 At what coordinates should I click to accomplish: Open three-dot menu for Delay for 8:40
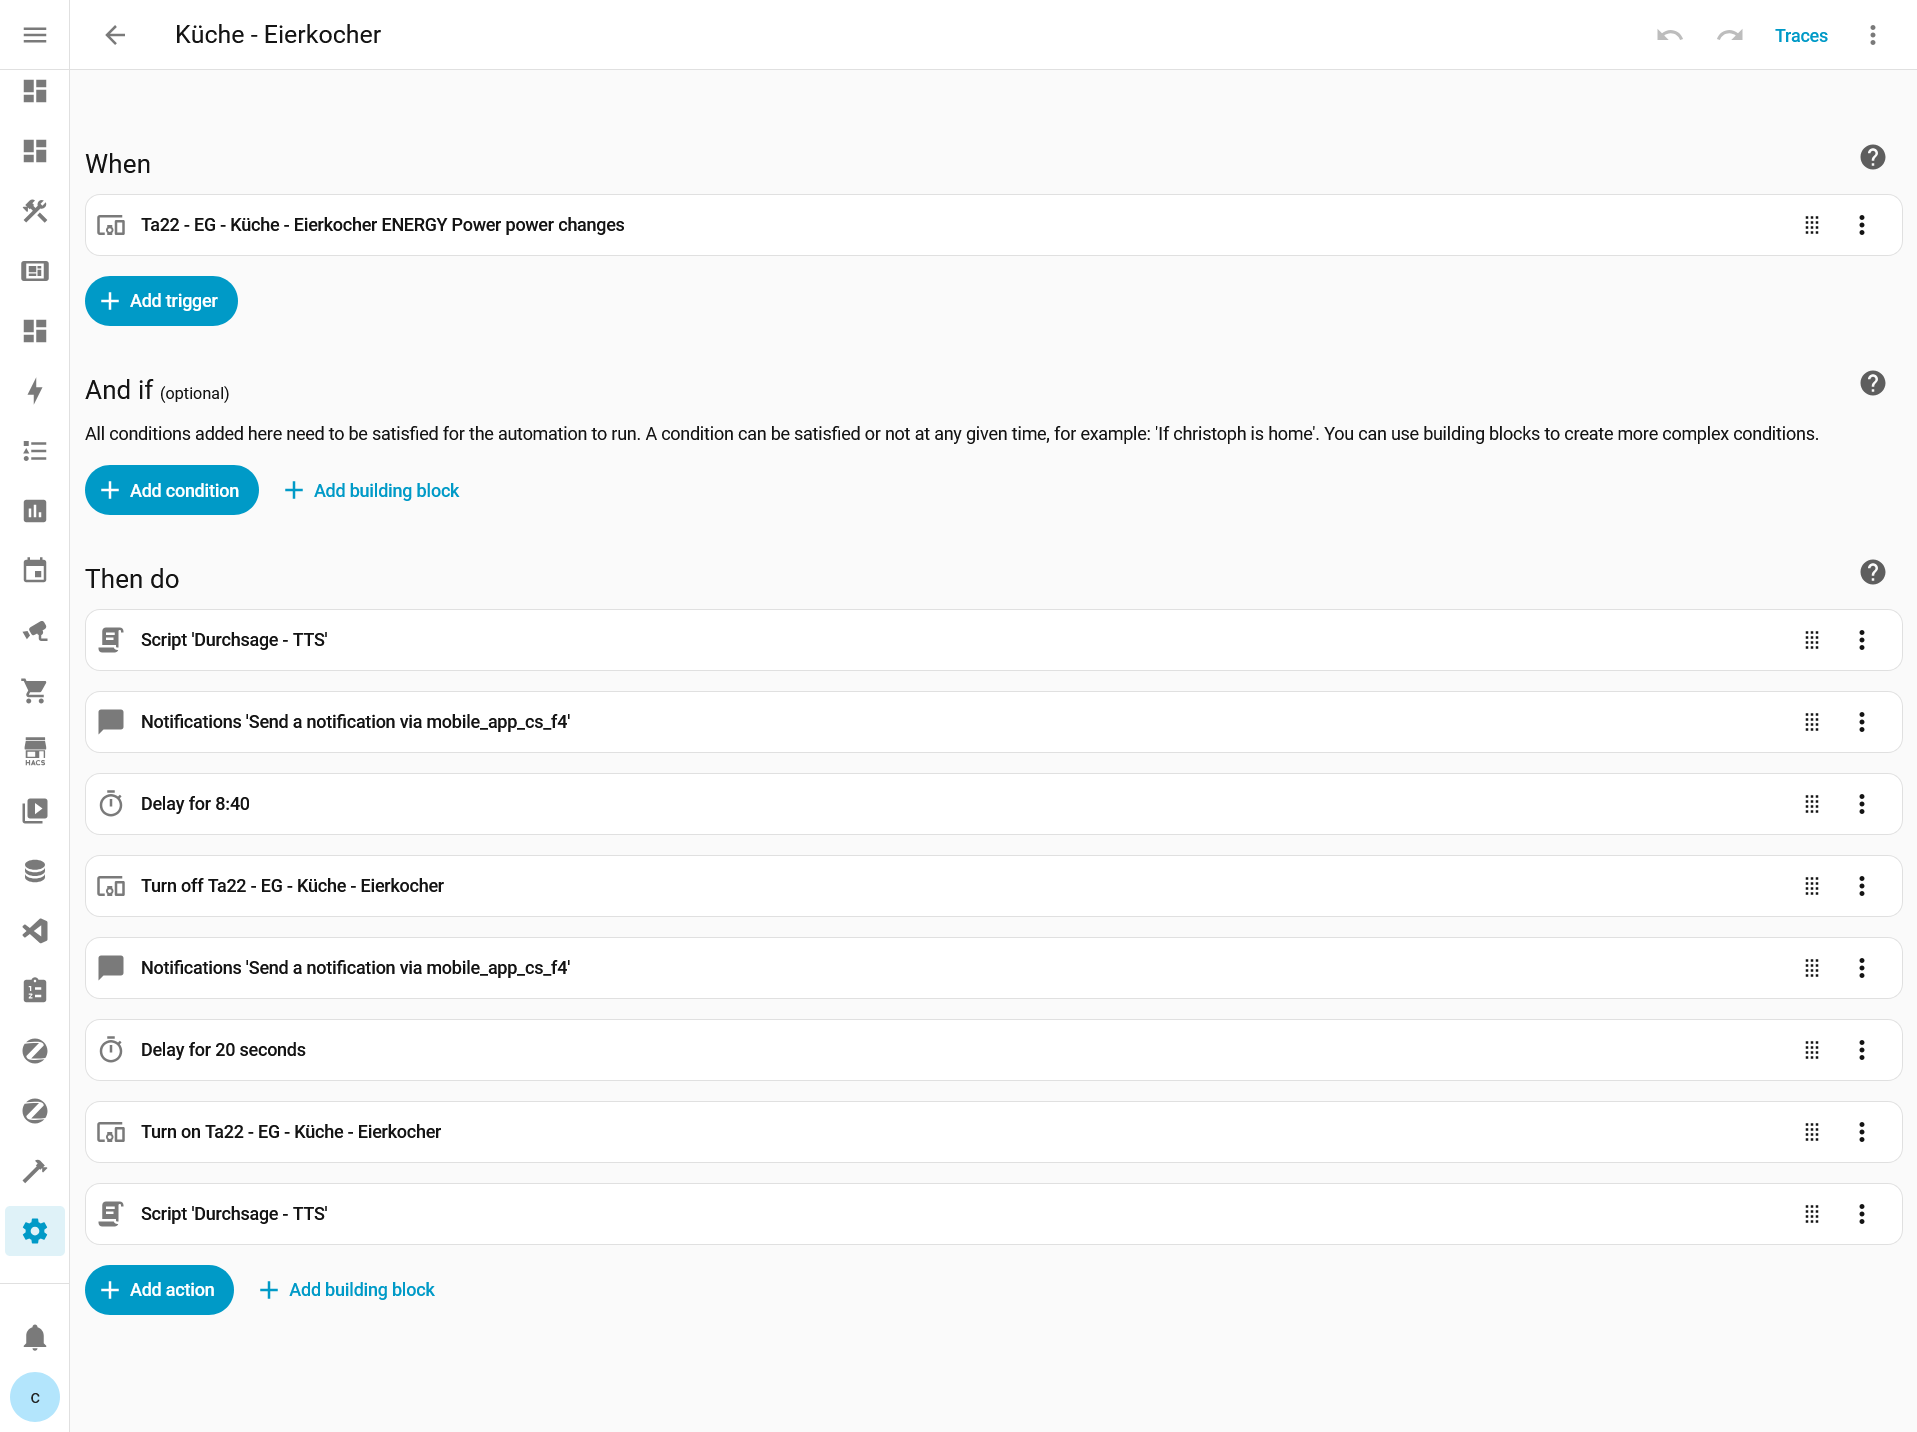1861,804
